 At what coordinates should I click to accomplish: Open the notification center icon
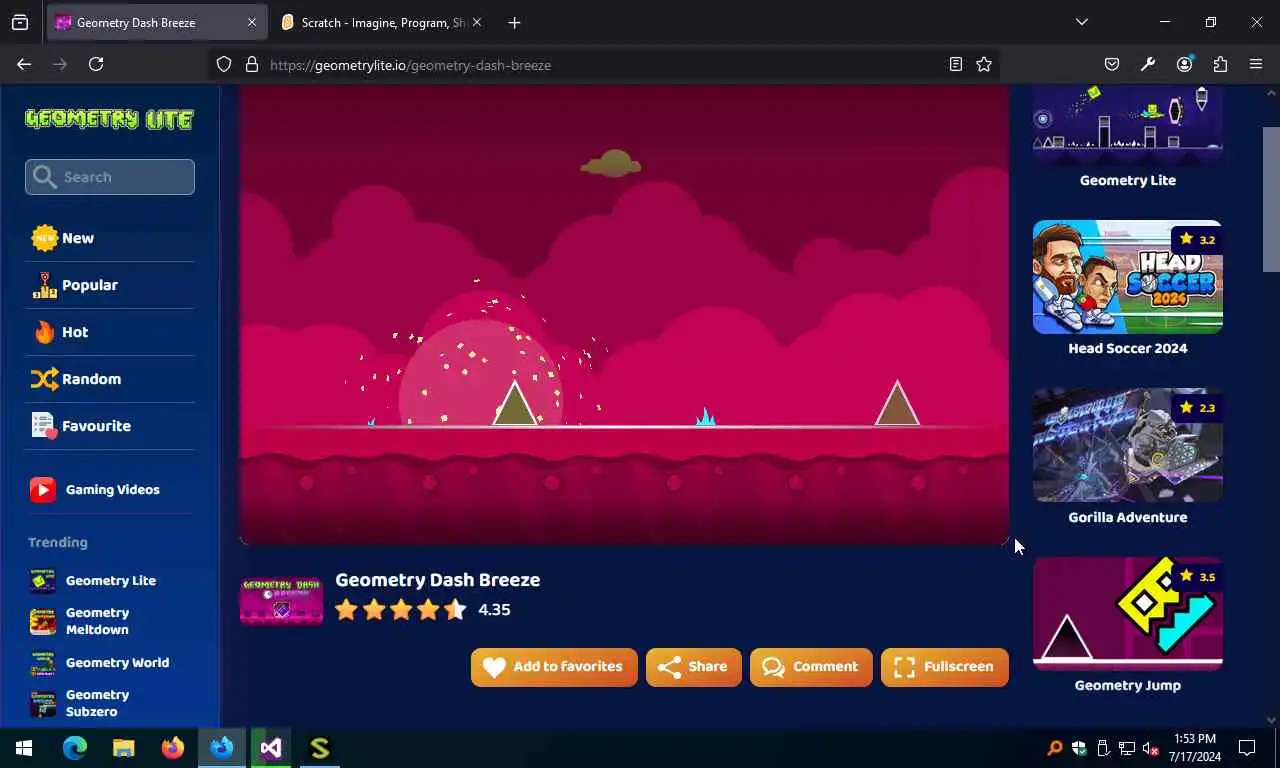click(1247, 748)
